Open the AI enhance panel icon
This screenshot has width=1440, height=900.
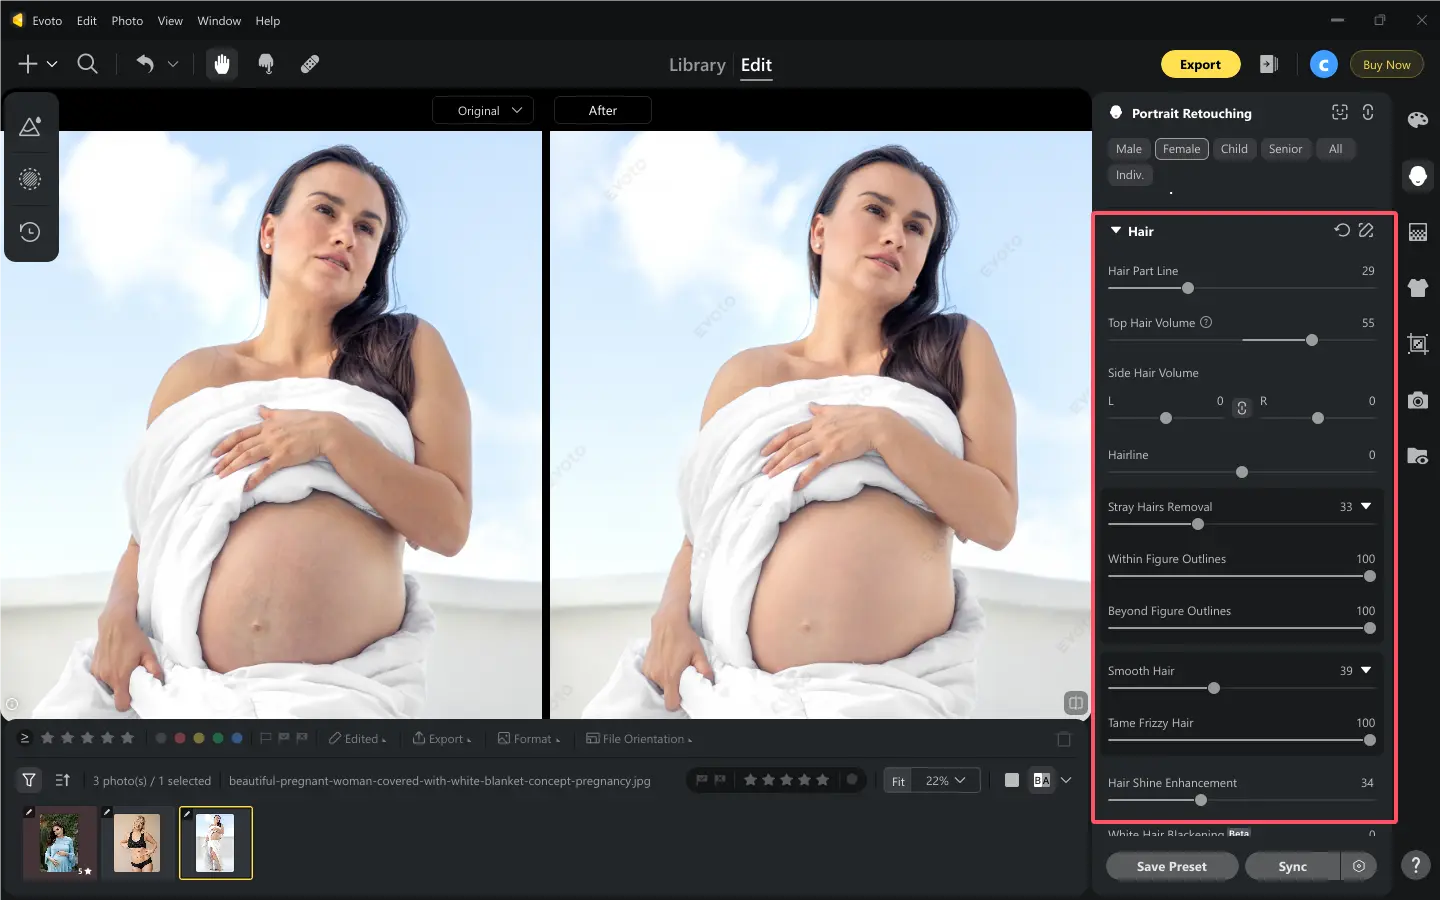click(x=30, y=127)
